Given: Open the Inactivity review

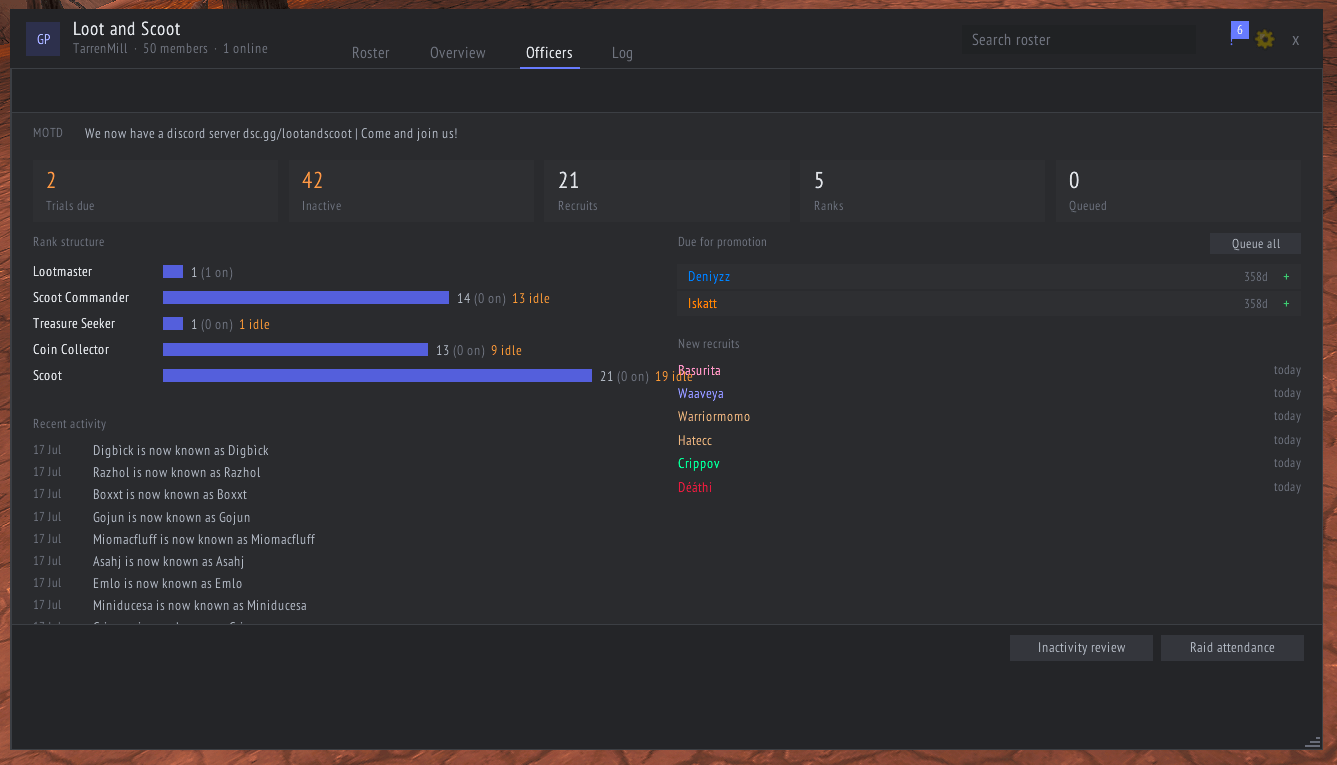Looking at the screenshot, I should 1081,648.
